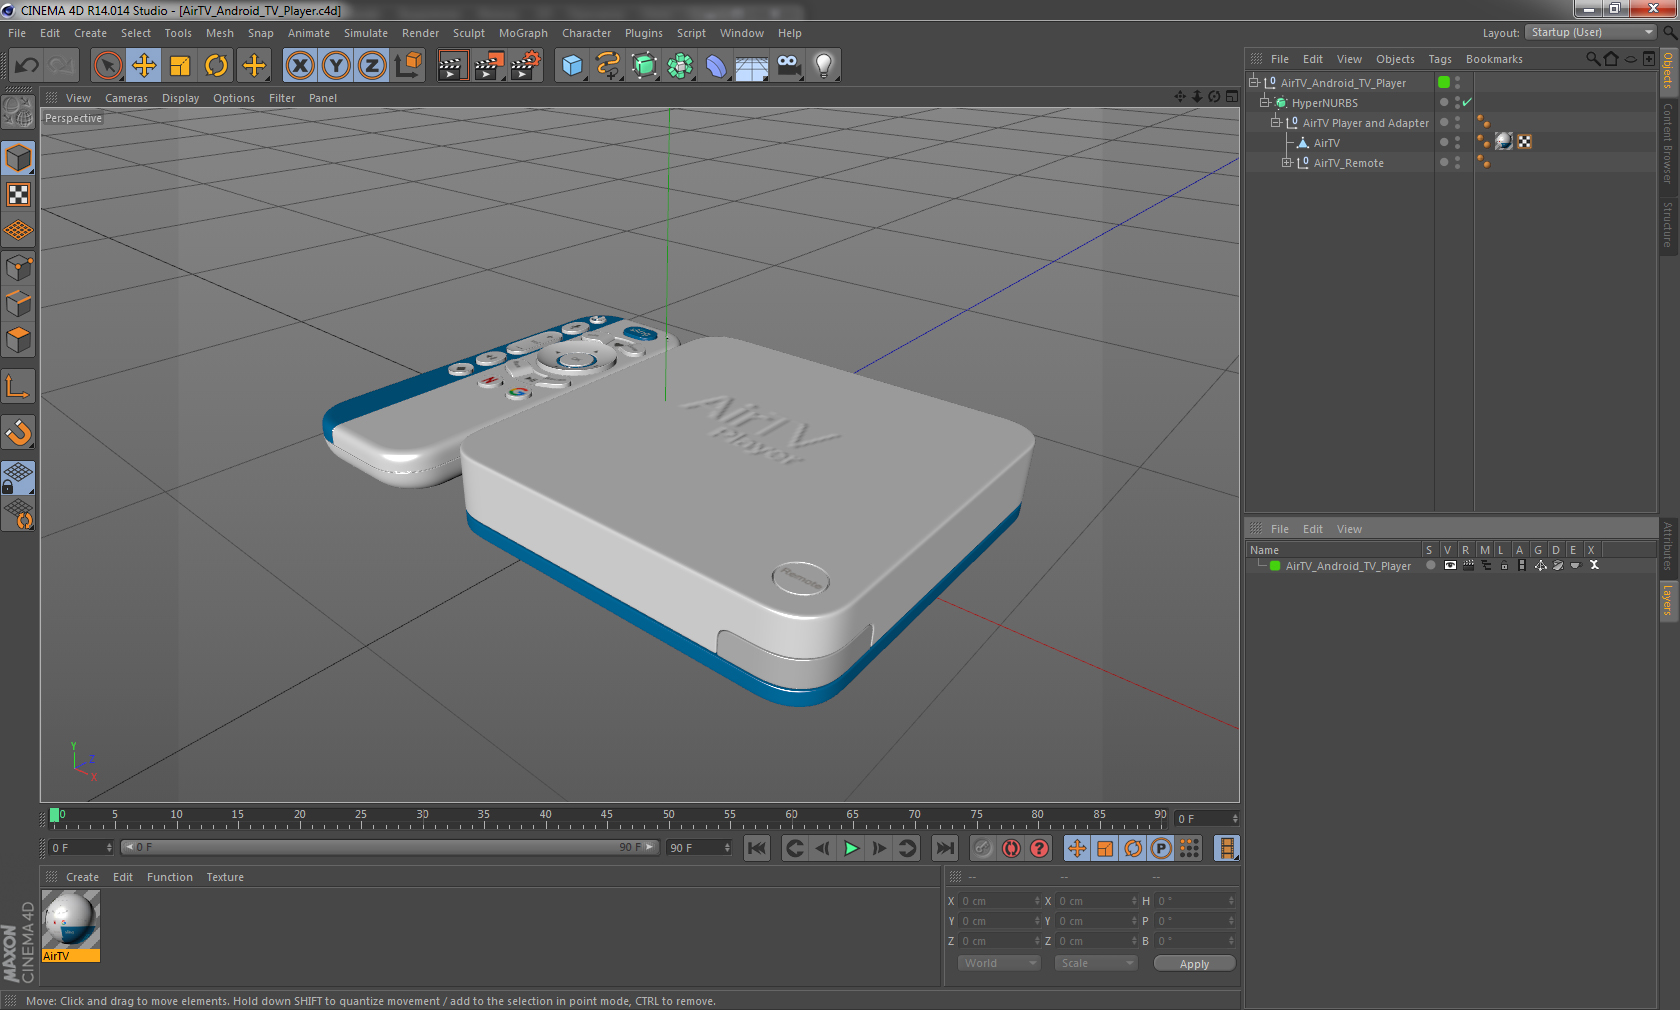Collapse the HyperNURBS node
The width and height of the screenshot is (1680, 1010).
pos(1265,102)
